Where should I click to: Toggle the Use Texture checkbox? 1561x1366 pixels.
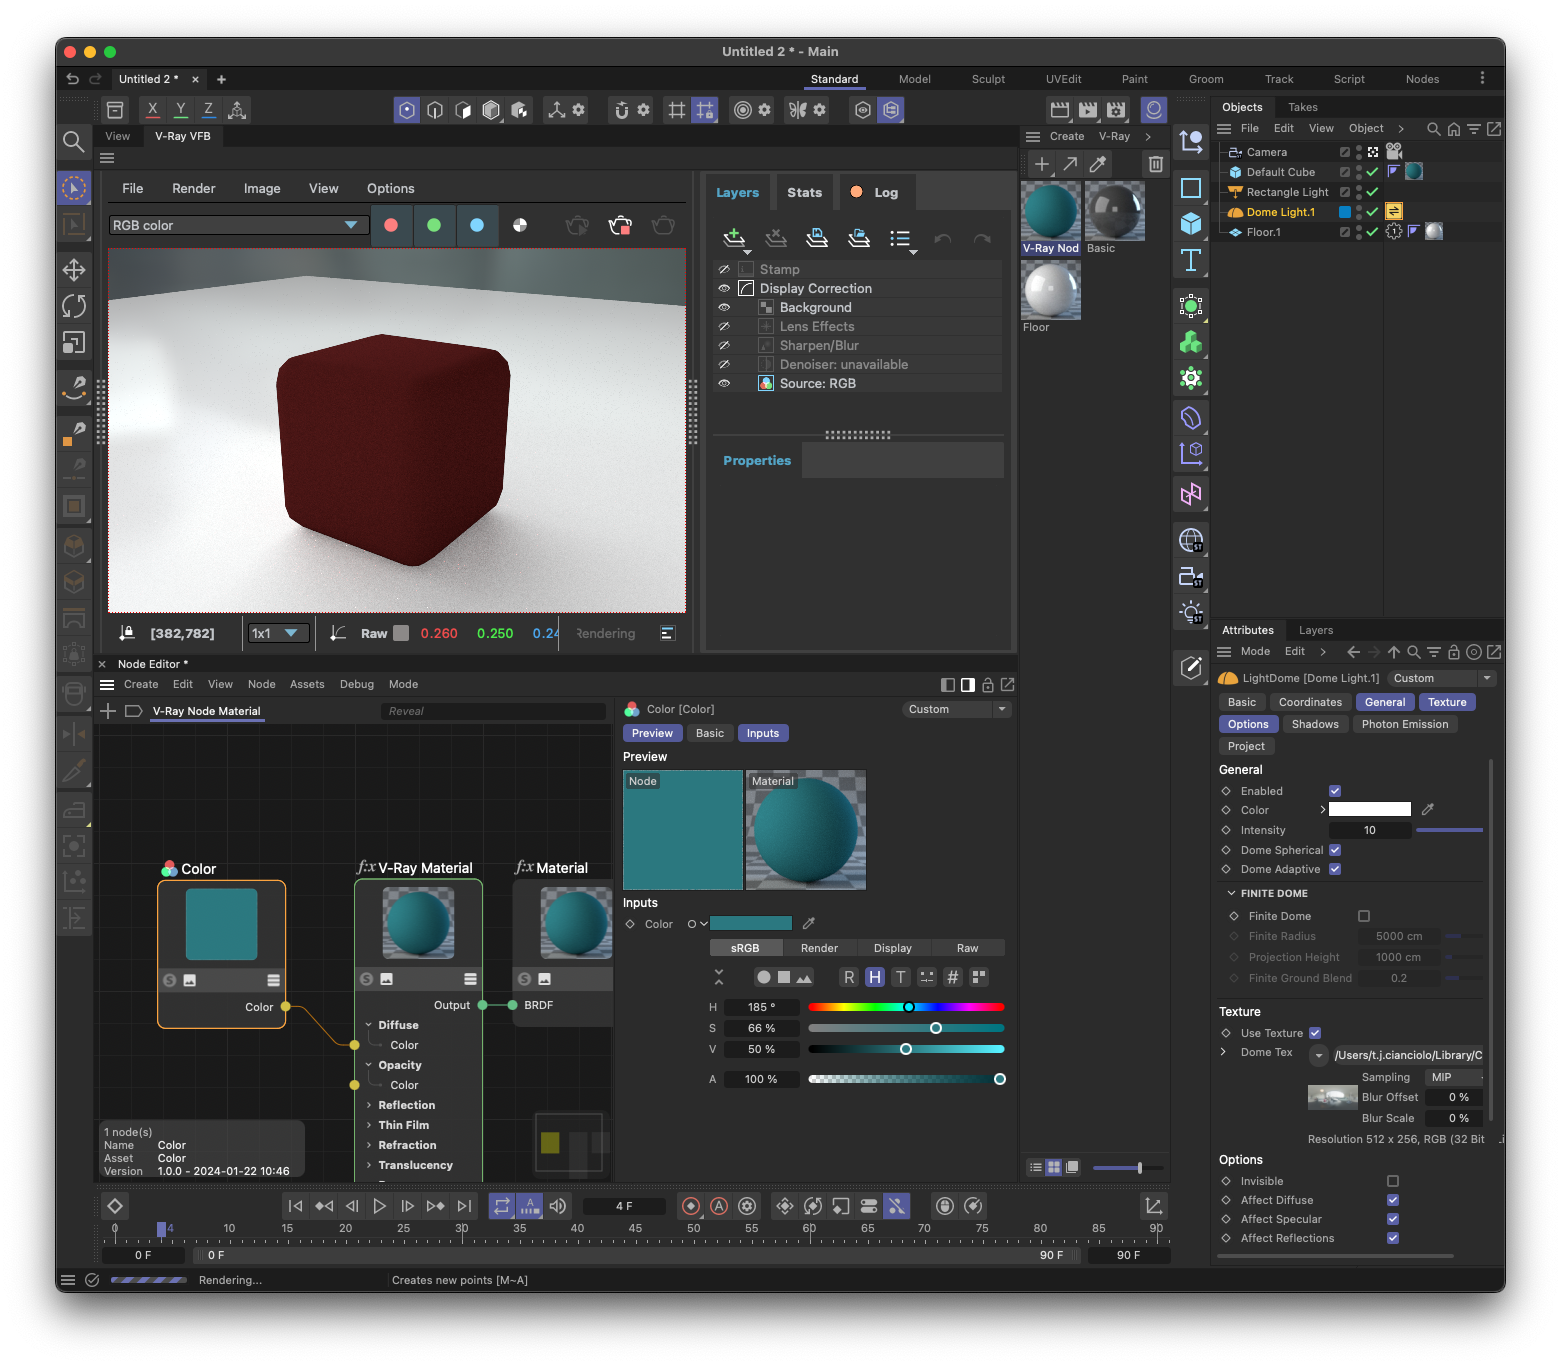(x=1315, y=1033)
